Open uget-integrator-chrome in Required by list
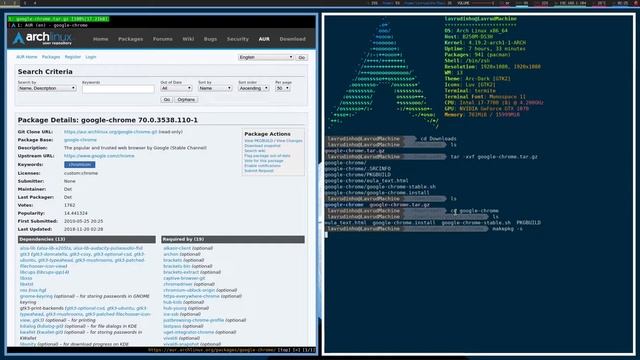The image size is (640, 360). click(x=189, y=332)
